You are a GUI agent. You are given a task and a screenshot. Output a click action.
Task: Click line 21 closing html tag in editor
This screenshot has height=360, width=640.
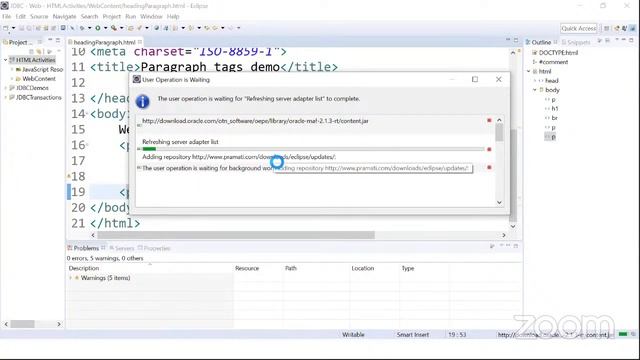click(115, 223)
